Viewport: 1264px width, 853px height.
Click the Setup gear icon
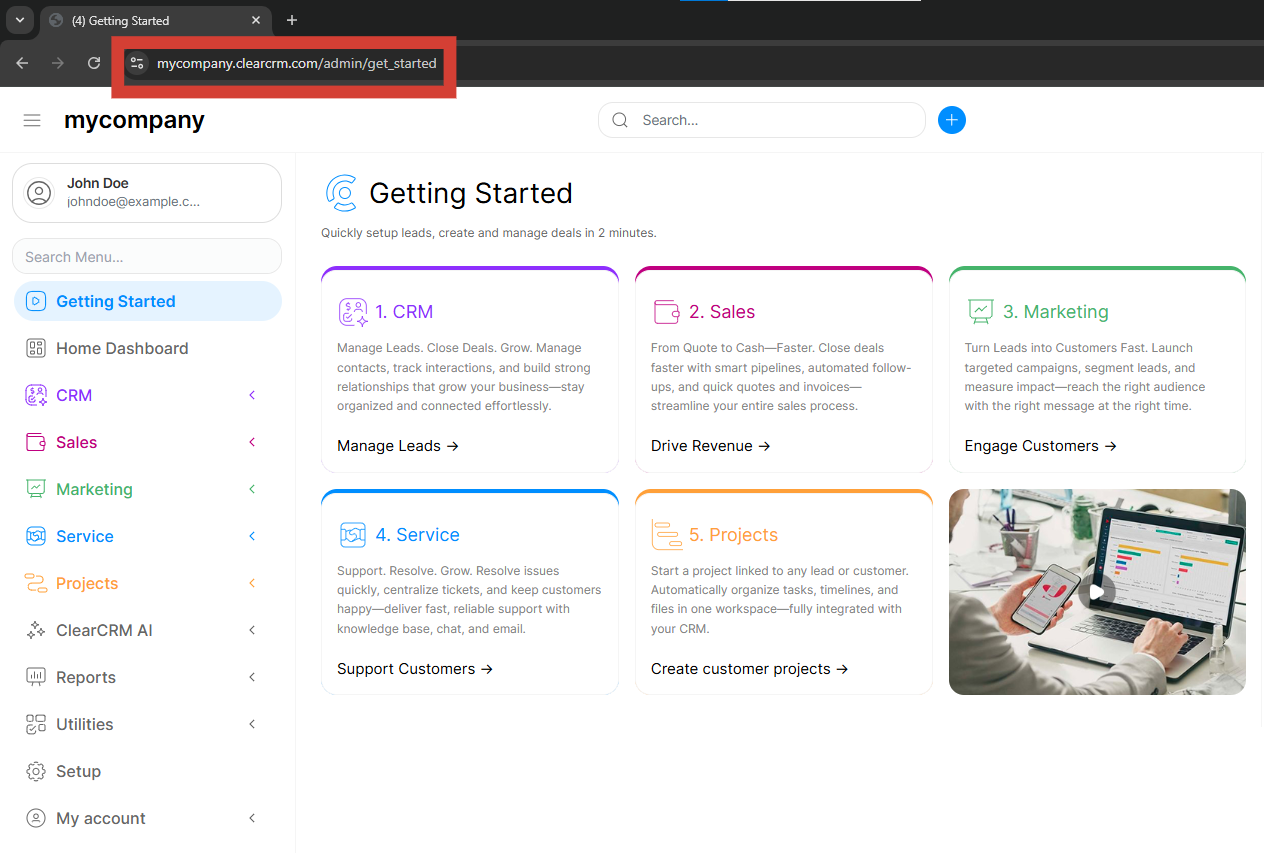click(x=36, y=771)
